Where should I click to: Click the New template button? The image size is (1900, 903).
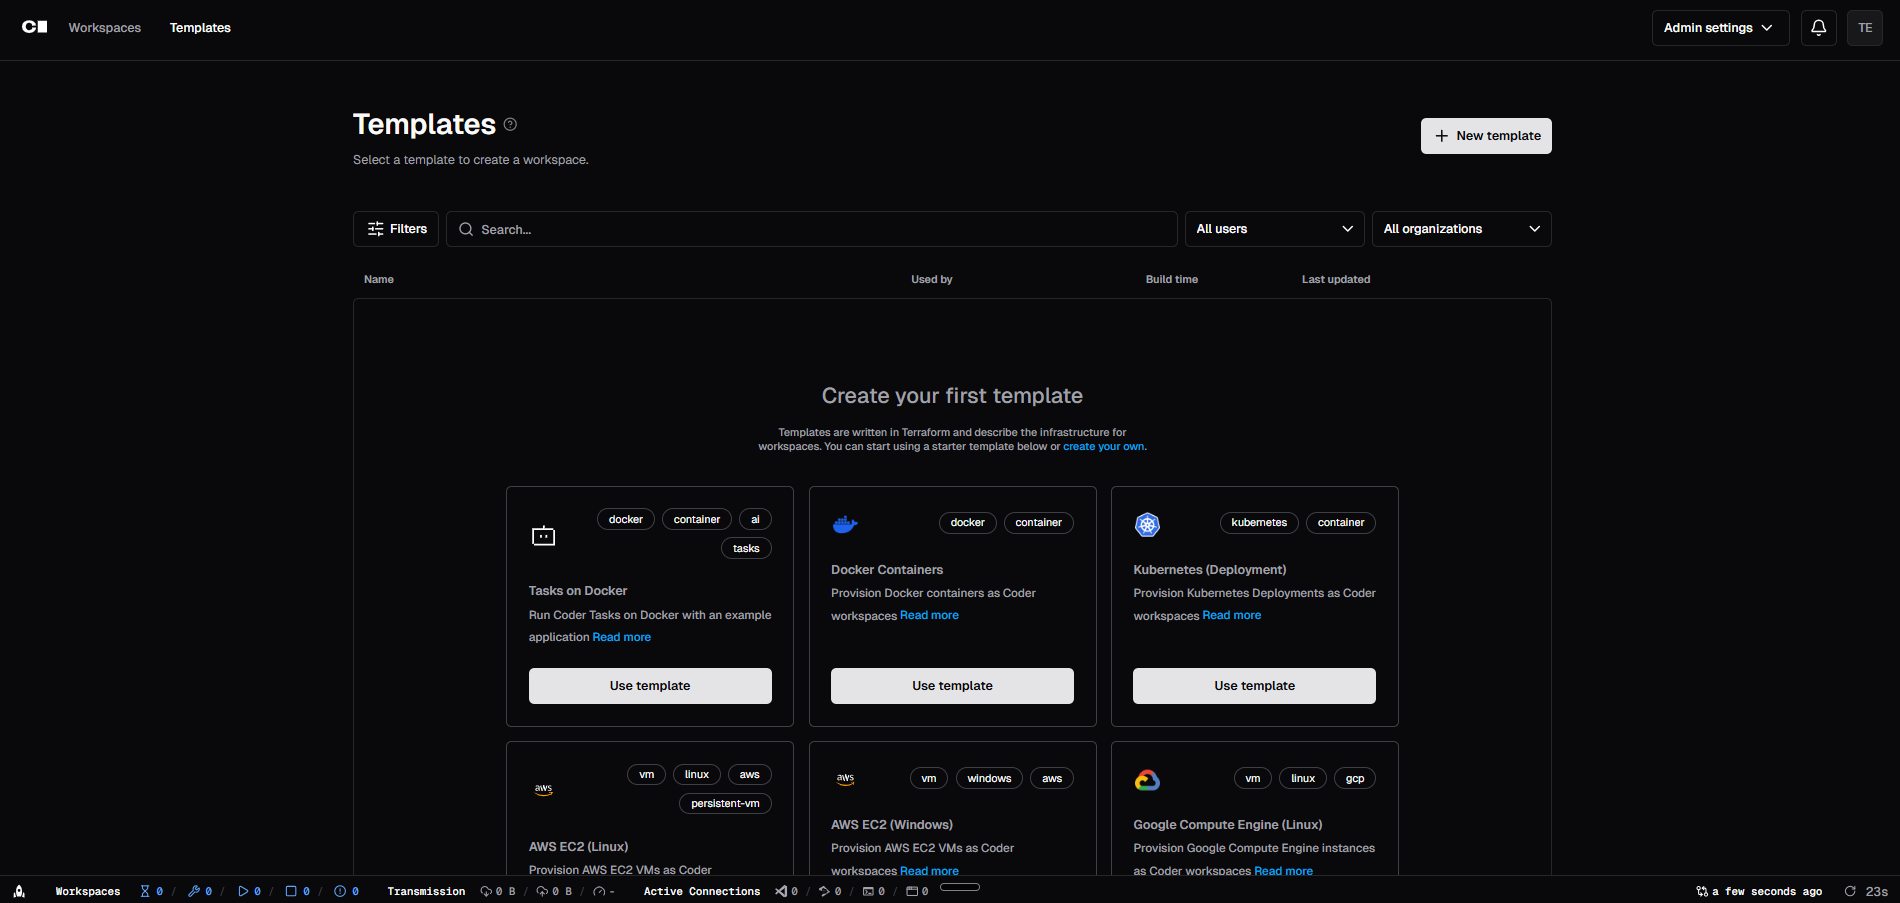point(1486,135)
